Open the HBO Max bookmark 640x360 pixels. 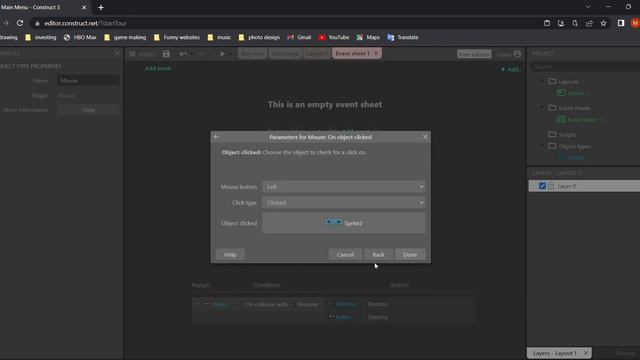click(x=80, y=37)
